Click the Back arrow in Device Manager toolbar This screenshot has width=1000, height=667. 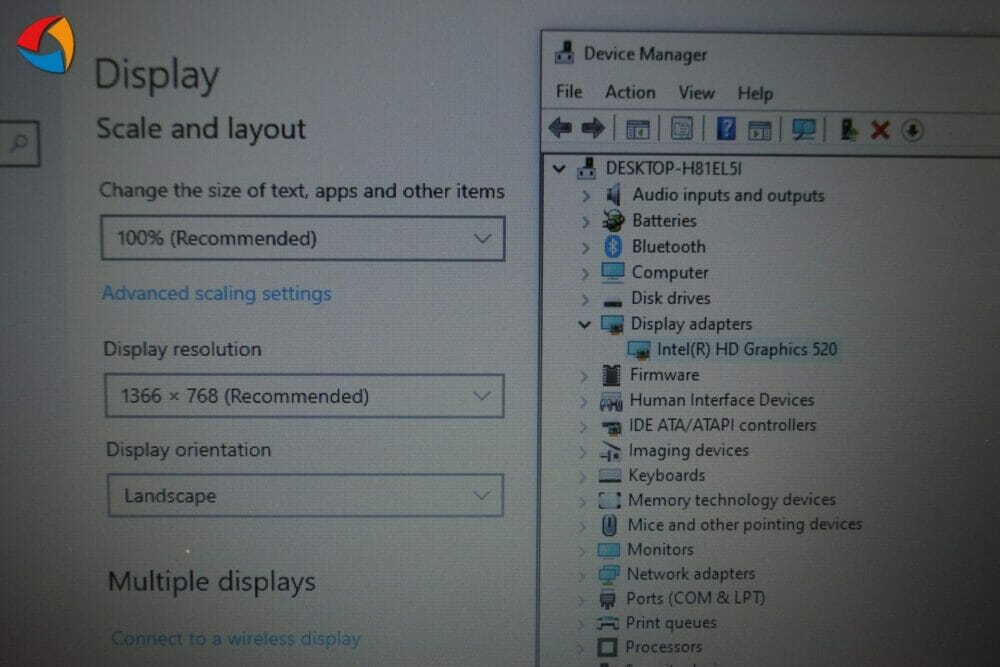pos(560,128)
